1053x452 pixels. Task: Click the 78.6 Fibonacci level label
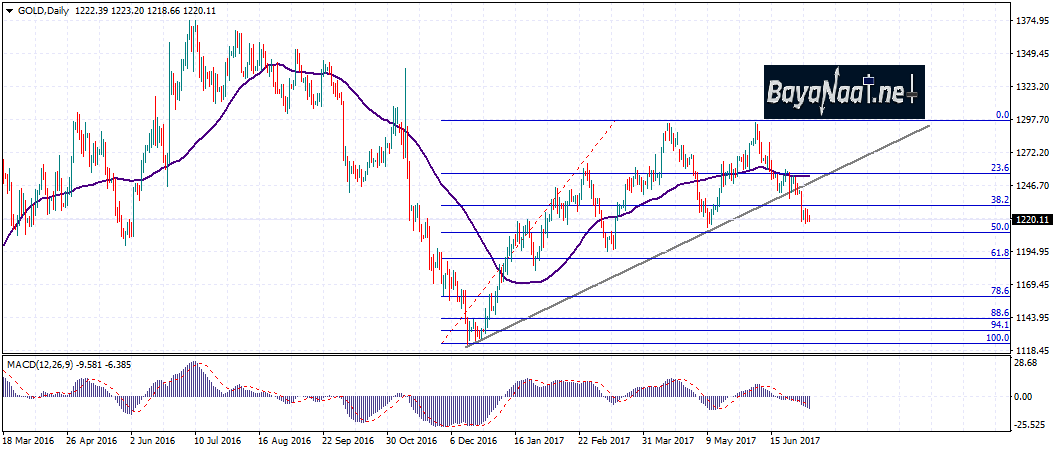click(999, 291)
